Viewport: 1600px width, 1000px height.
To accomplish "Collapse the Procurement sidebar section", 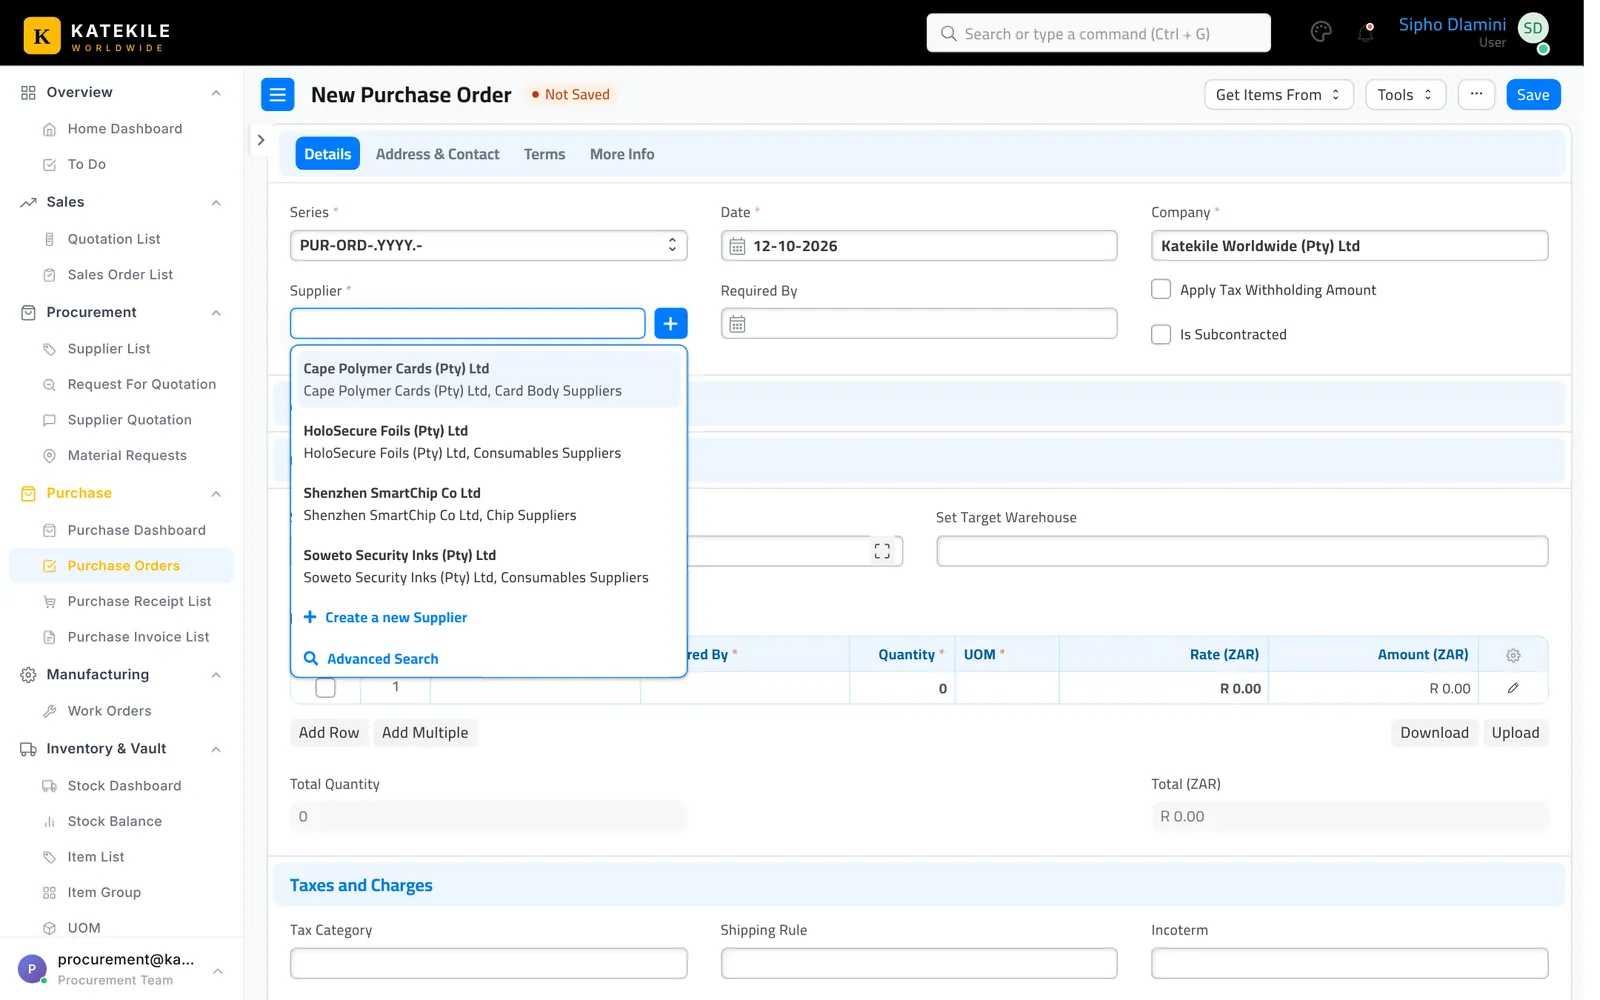I will [x=216, y=313].
